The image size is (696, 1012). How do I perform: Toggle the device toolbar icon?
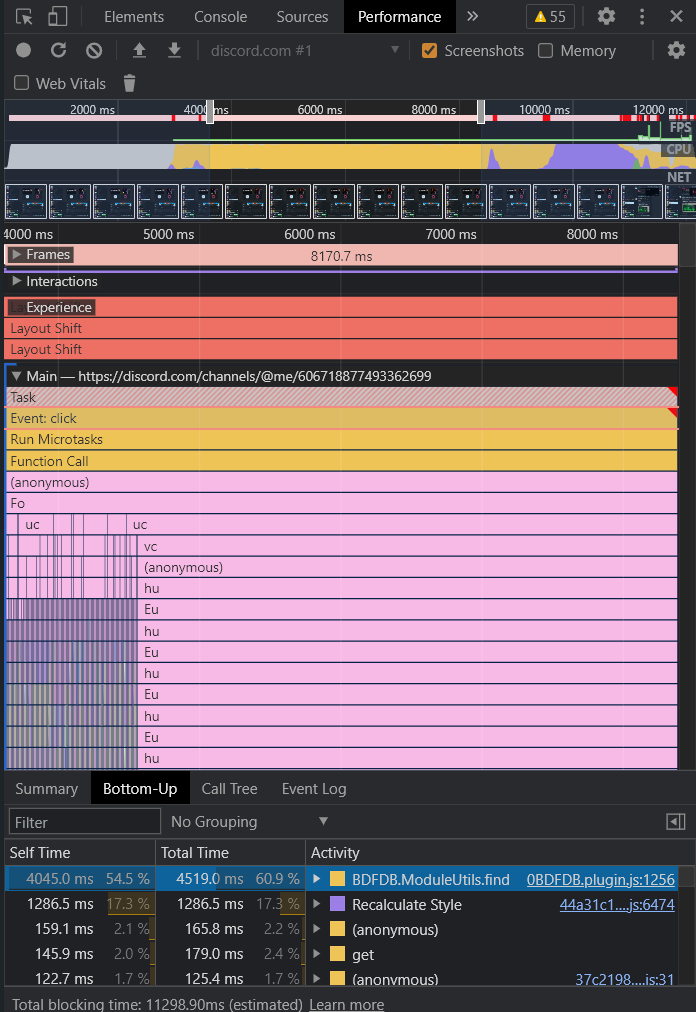[57, 17]
